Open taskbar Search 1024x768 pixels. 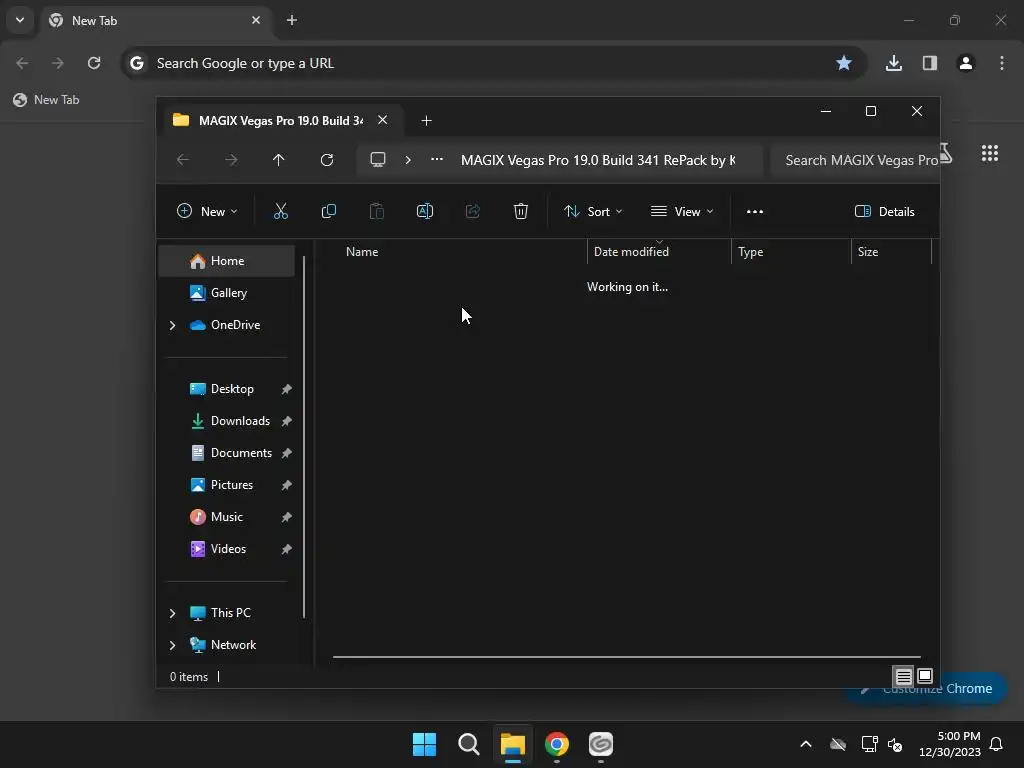click(468, 744)
